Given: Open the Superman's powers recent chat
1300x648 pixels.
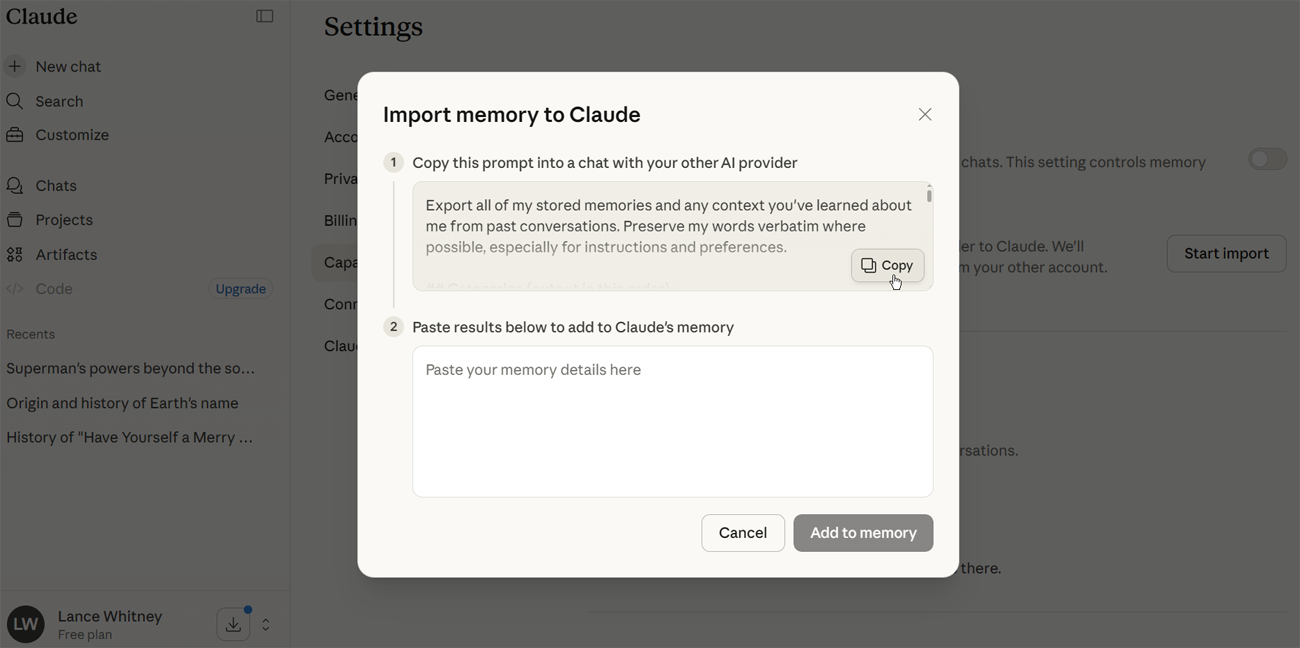Looking at the screenshot, I should pyautogui.click(x=131, y=368).
